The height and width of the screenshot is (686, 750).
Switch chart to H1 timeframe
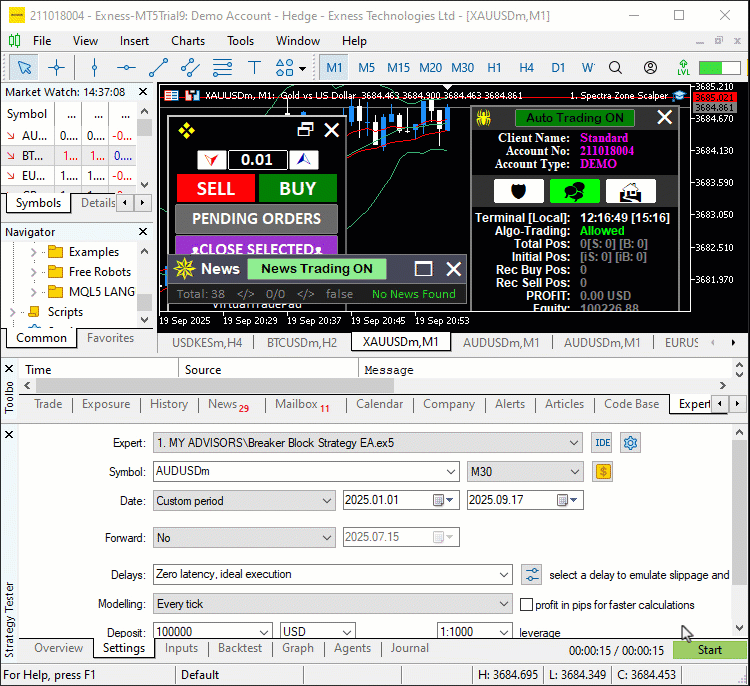coord(494,68)
